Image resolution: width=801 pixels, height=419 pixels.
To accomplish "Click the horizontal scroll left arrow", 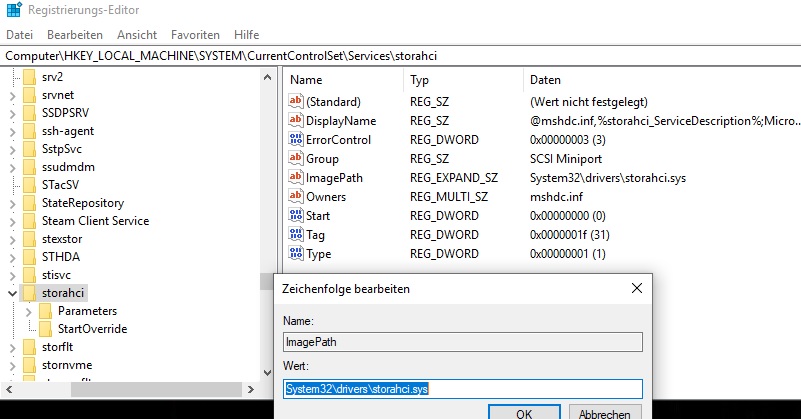I will click(9, 389).
